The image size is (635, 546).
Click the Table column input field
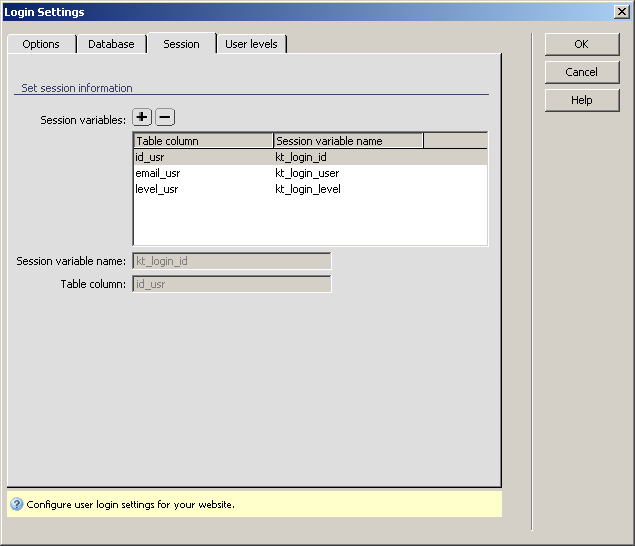click(x=231, y=284)
